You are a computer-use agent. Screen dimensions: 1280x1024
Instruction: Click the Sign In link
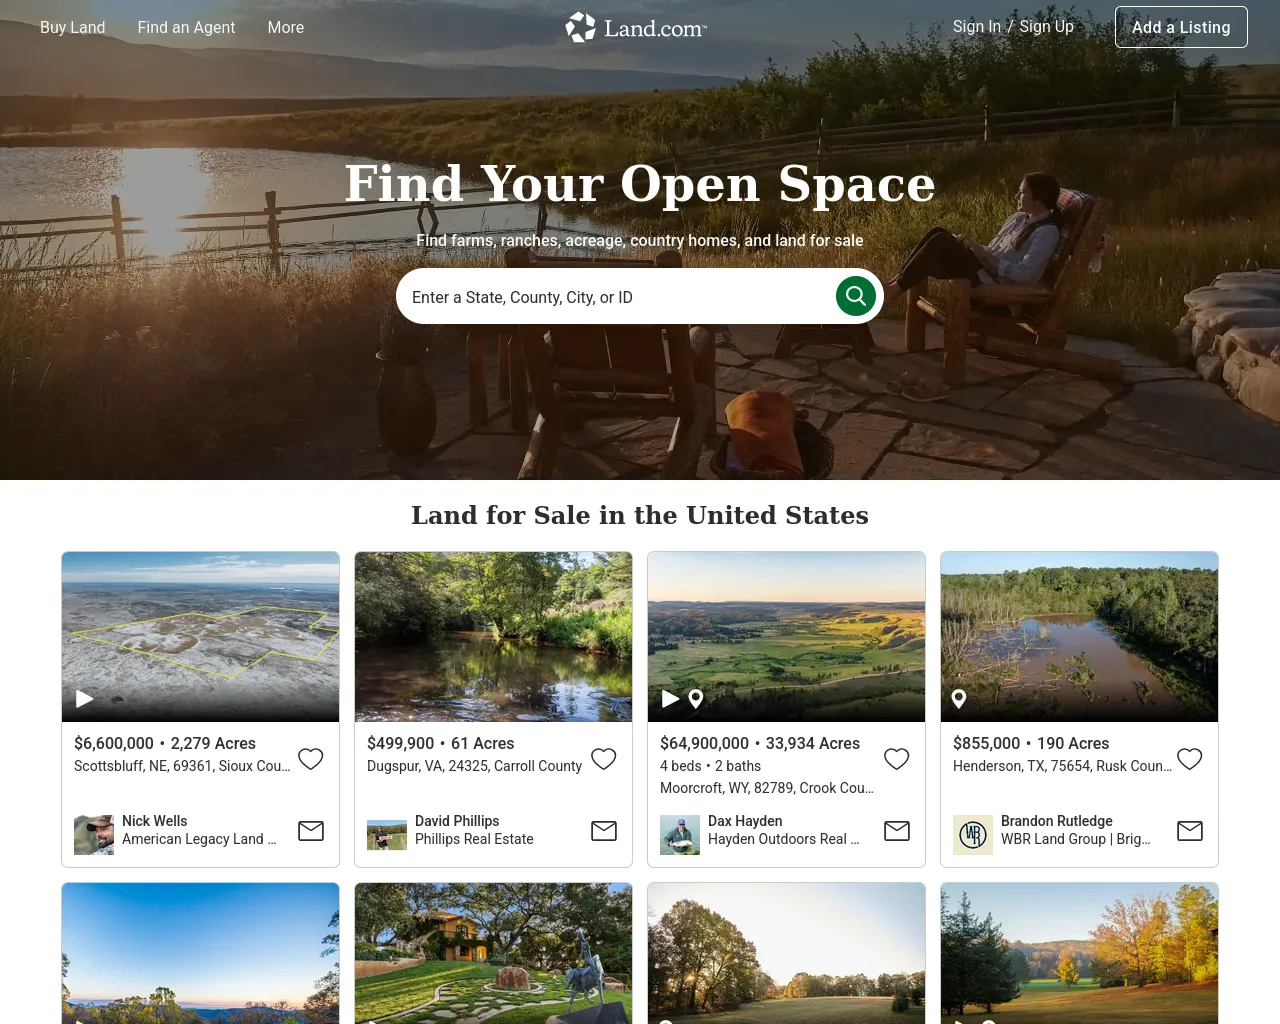(977, 27)
